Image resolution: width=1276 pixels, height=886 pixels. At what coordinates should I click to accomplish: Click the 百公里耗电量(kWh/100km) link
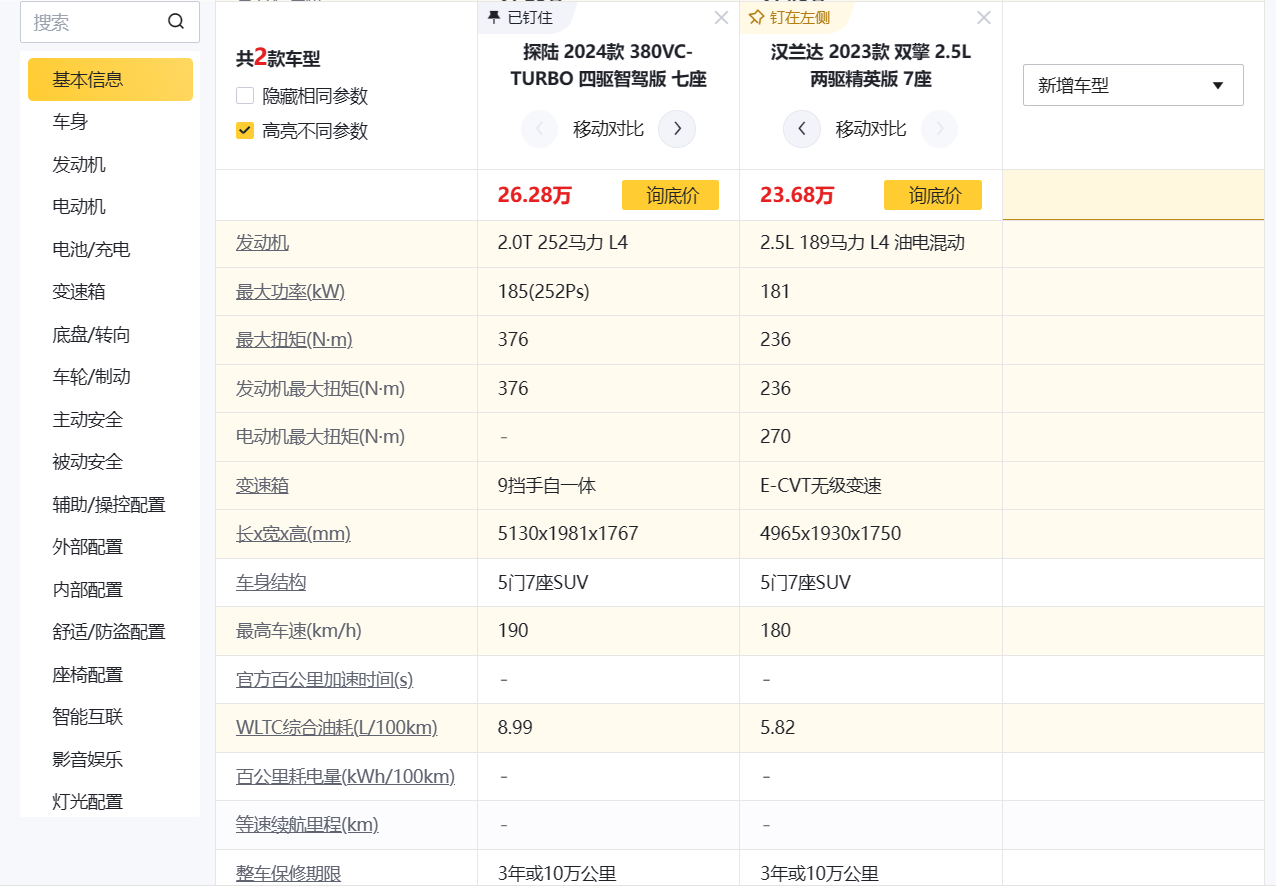(x=345, y=777)
